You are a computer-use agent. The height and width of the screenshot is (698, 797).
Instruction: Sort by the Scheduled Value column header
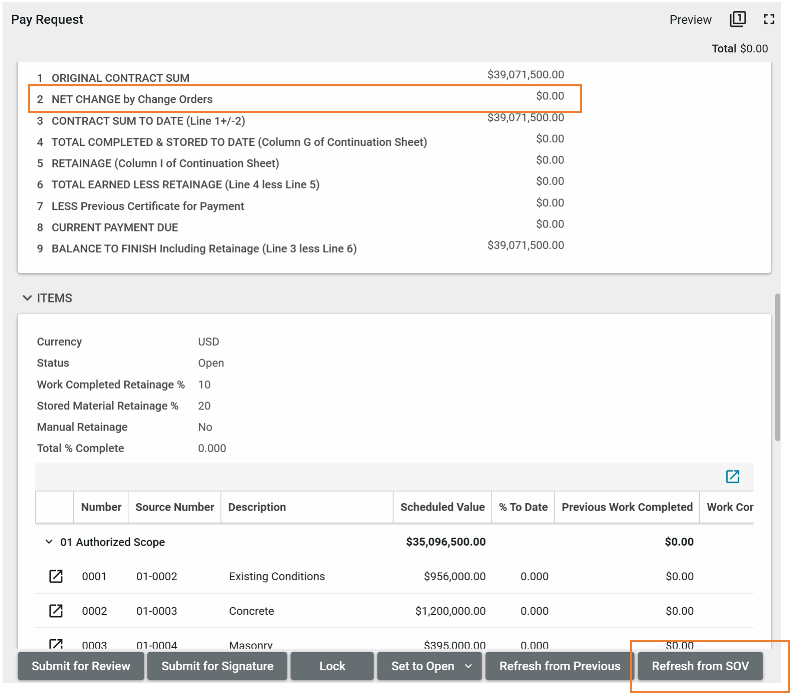pos(442,507)
